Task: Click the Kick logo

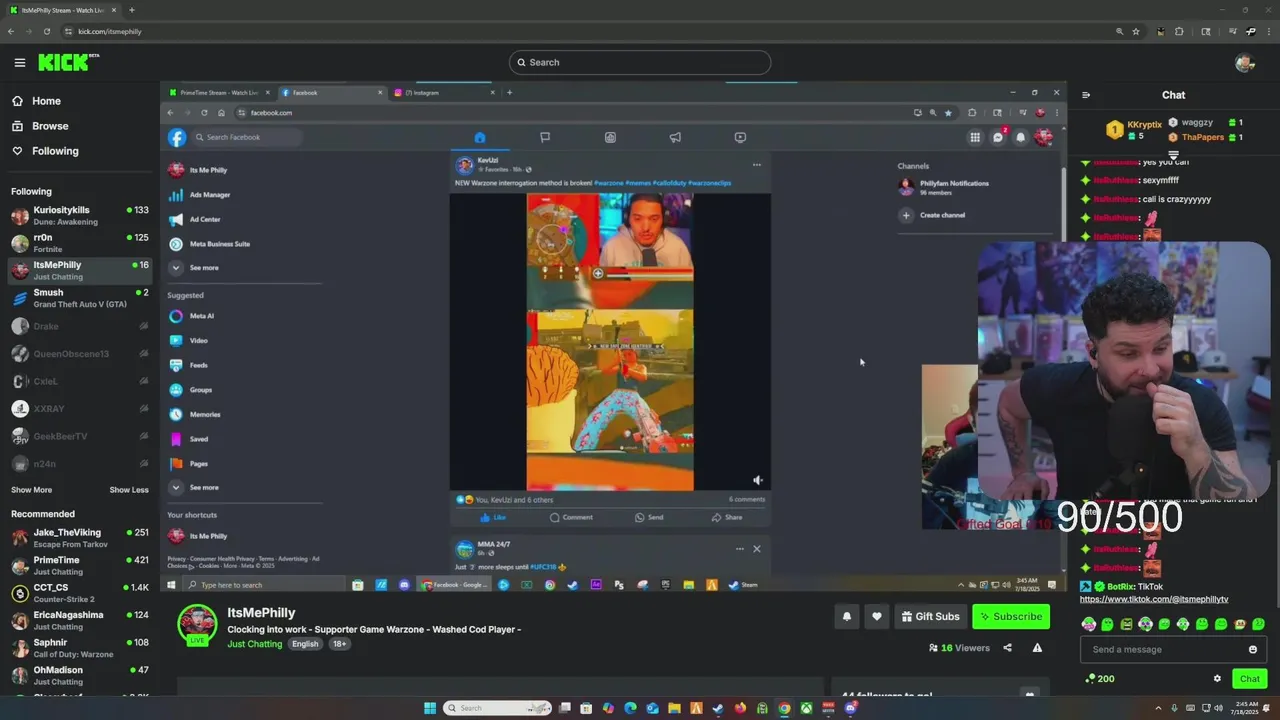Action: click(68, 62)
